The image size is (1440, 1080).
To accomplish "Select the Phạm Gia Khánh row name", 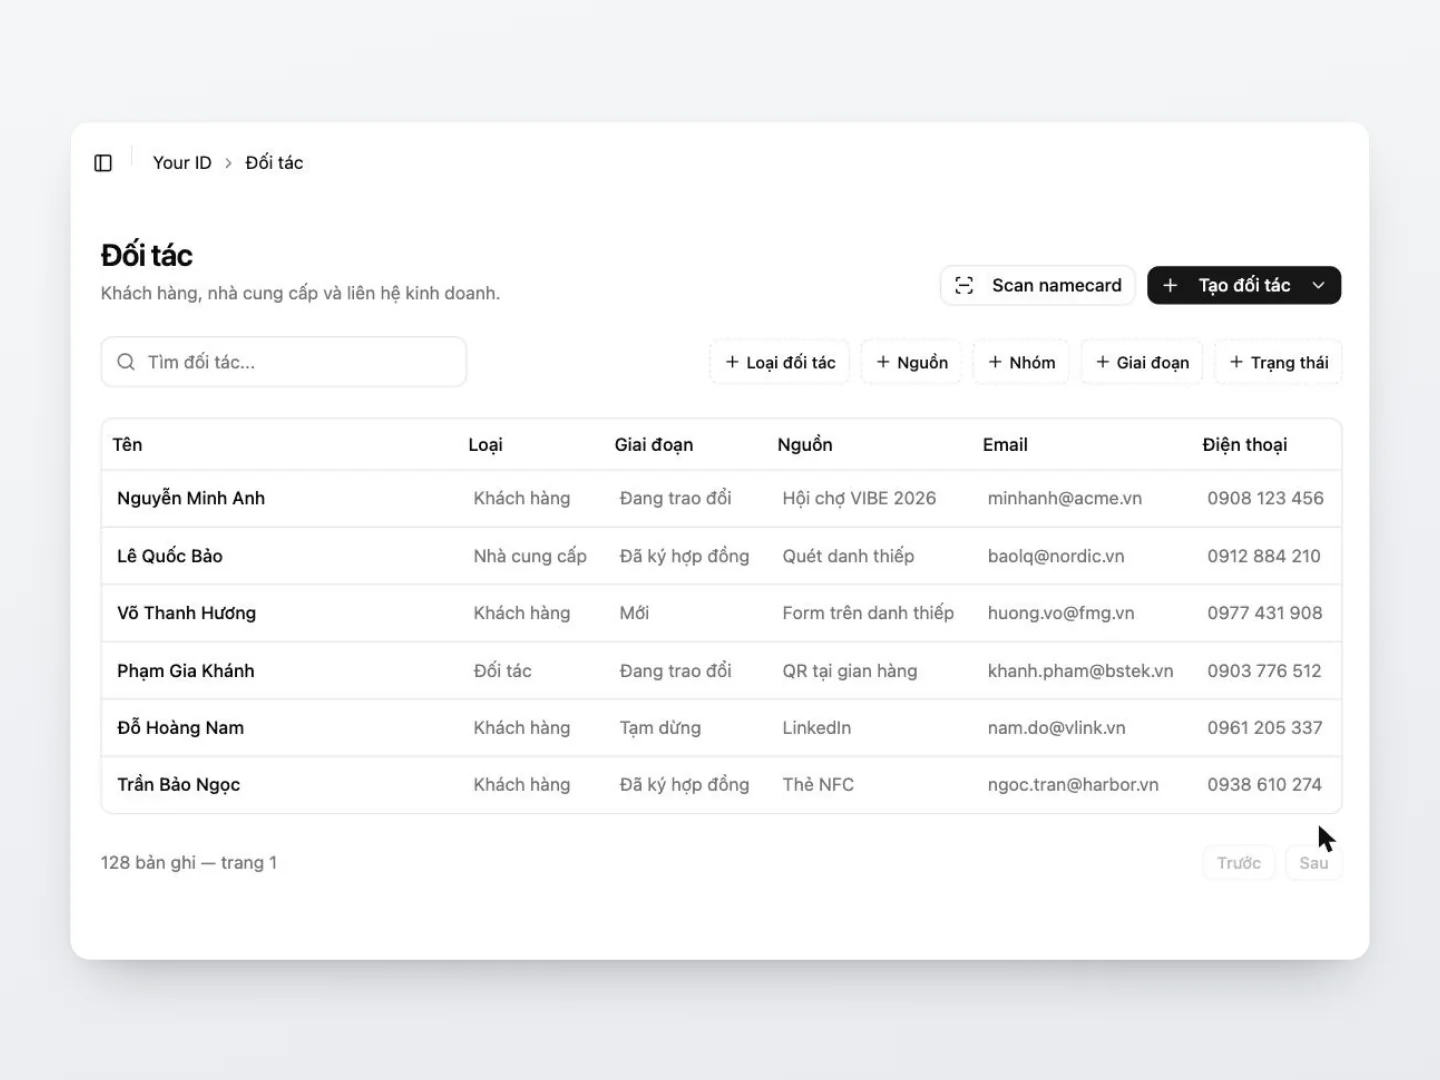I will pos(186,671).
